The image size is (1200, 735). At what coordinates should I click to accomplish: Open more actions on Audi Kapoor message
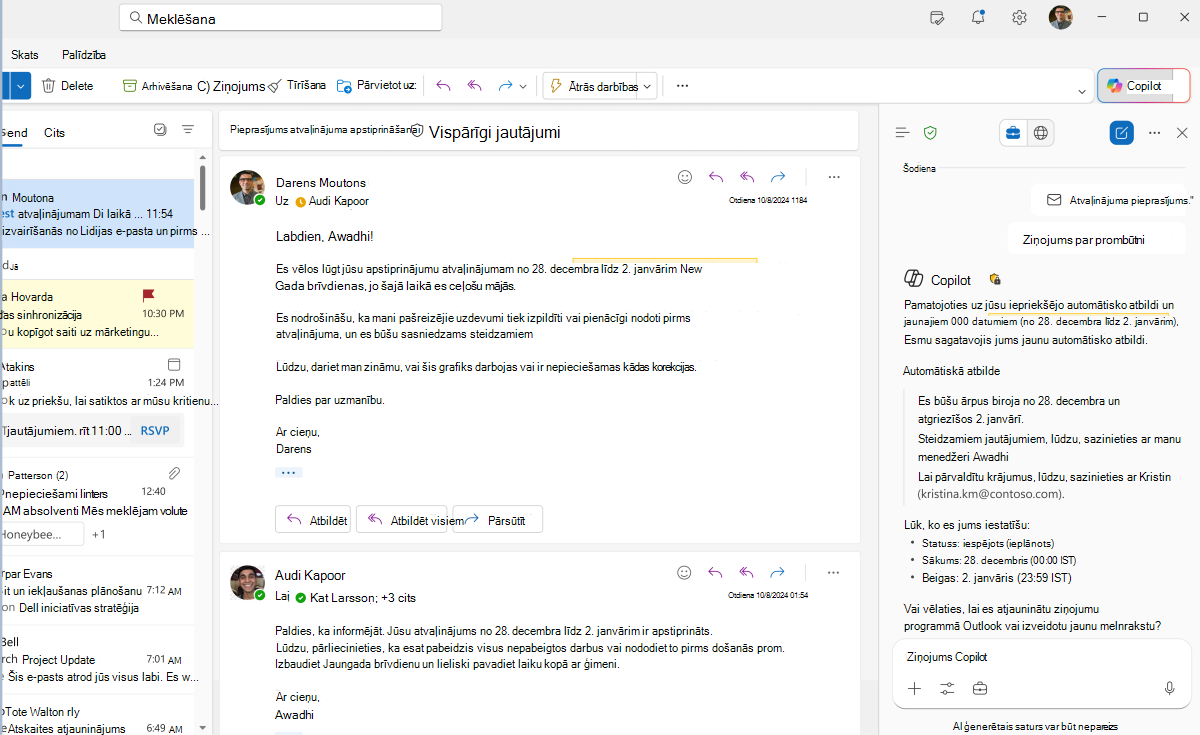(834, 573)
